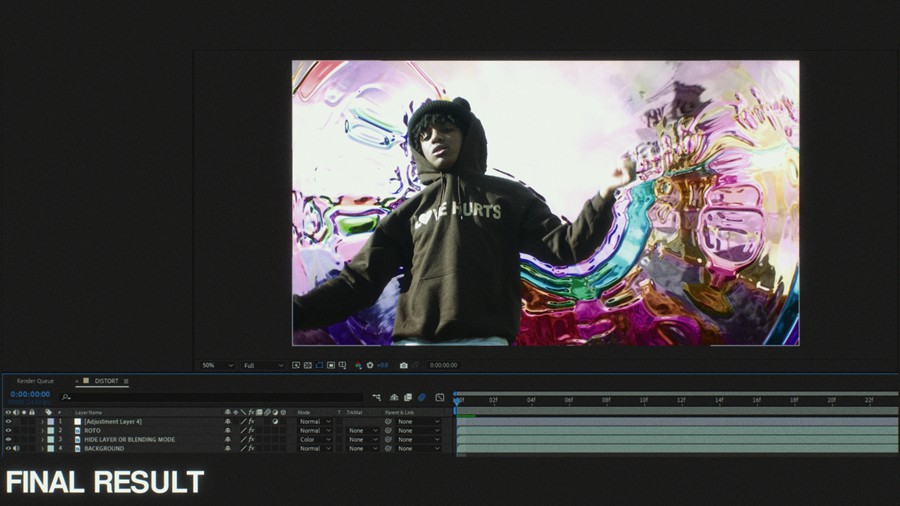The image size is (900, 506).
Task: Click the Adjustment Layer 4 label color swatch
Action: click(x=50, y=421)
